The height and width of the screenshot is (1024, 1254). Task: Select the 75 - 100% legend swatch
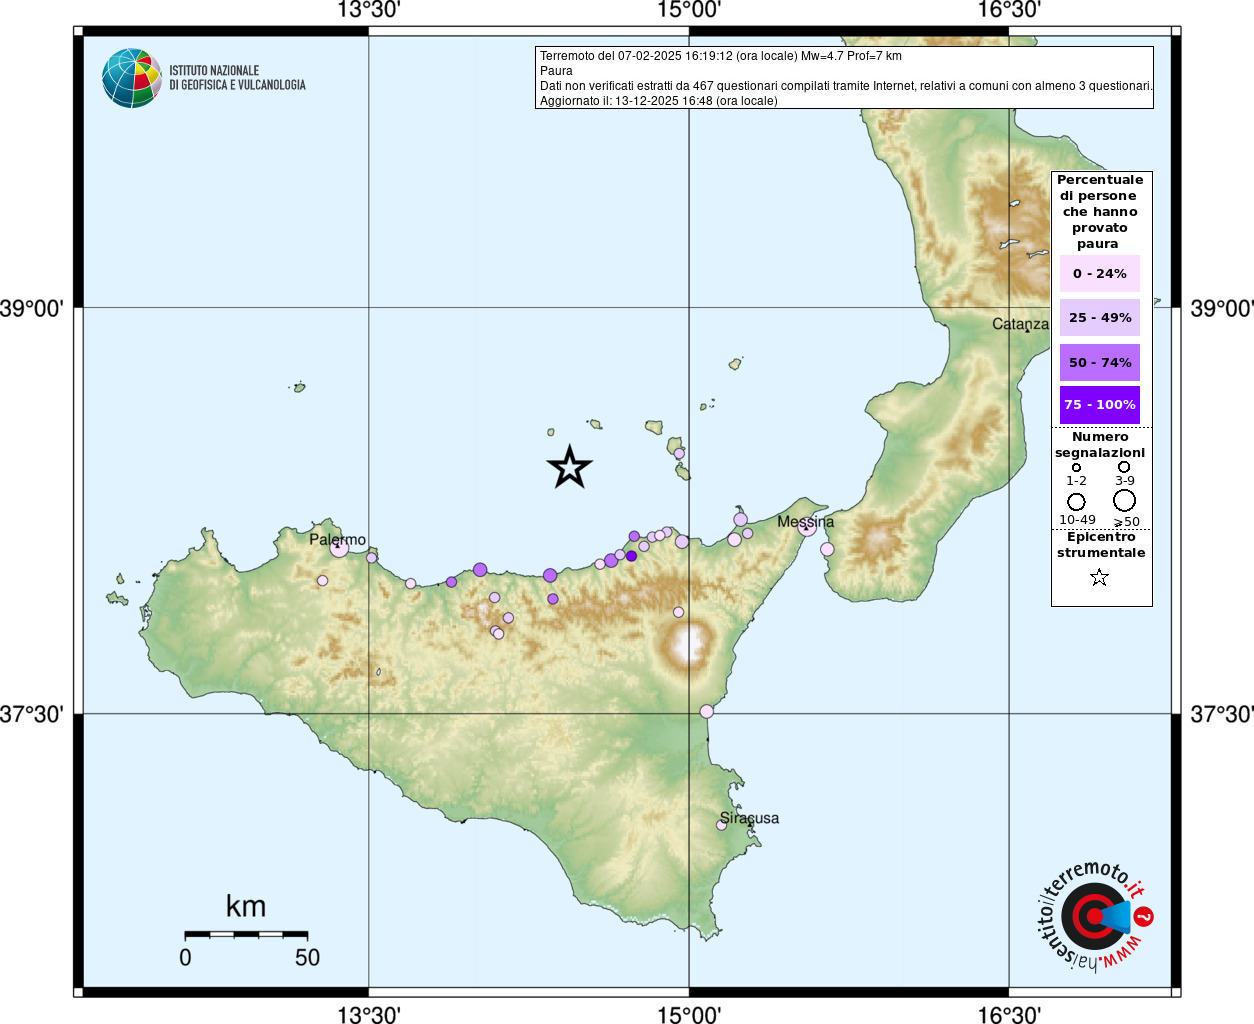pyautogui.click(x=1100, y=405)
